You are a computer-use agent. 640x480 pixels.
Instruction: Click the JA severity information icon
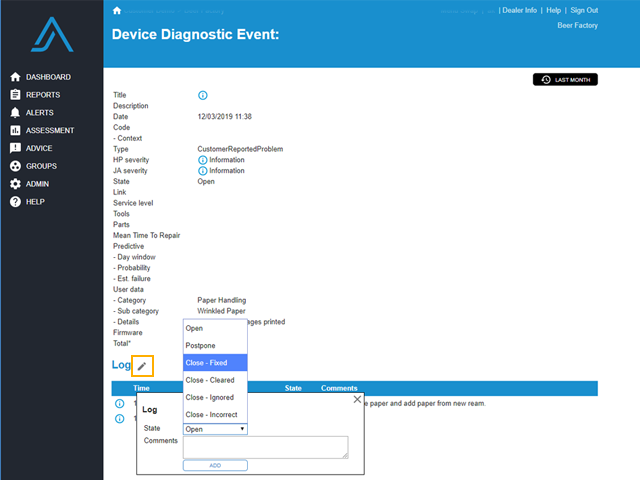(x=203, y=171)
